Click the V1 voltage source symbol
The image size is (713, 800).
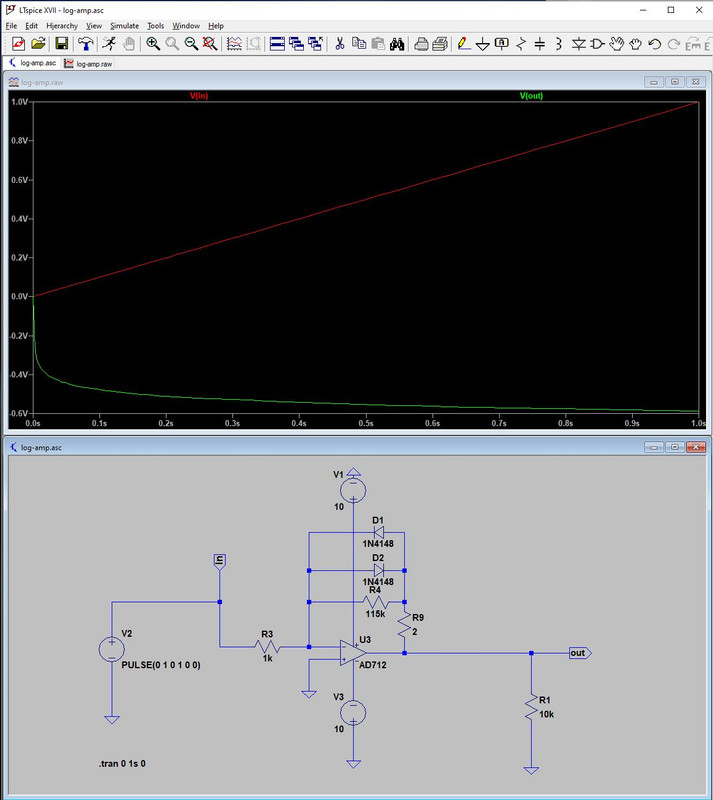tap(353, 490)
